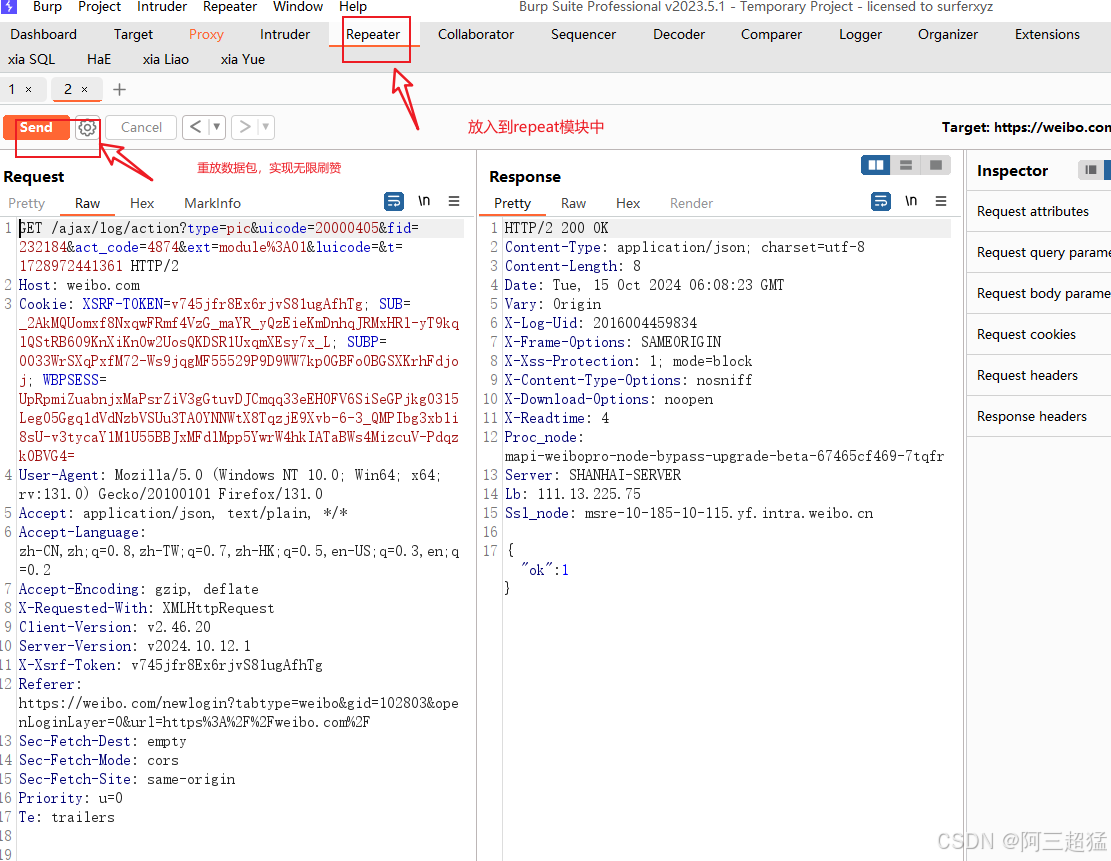Viewport: 1111px width, 861px height.
Task: Open the history dropdown beside the back arrow
Action: (x=217, y=127)
